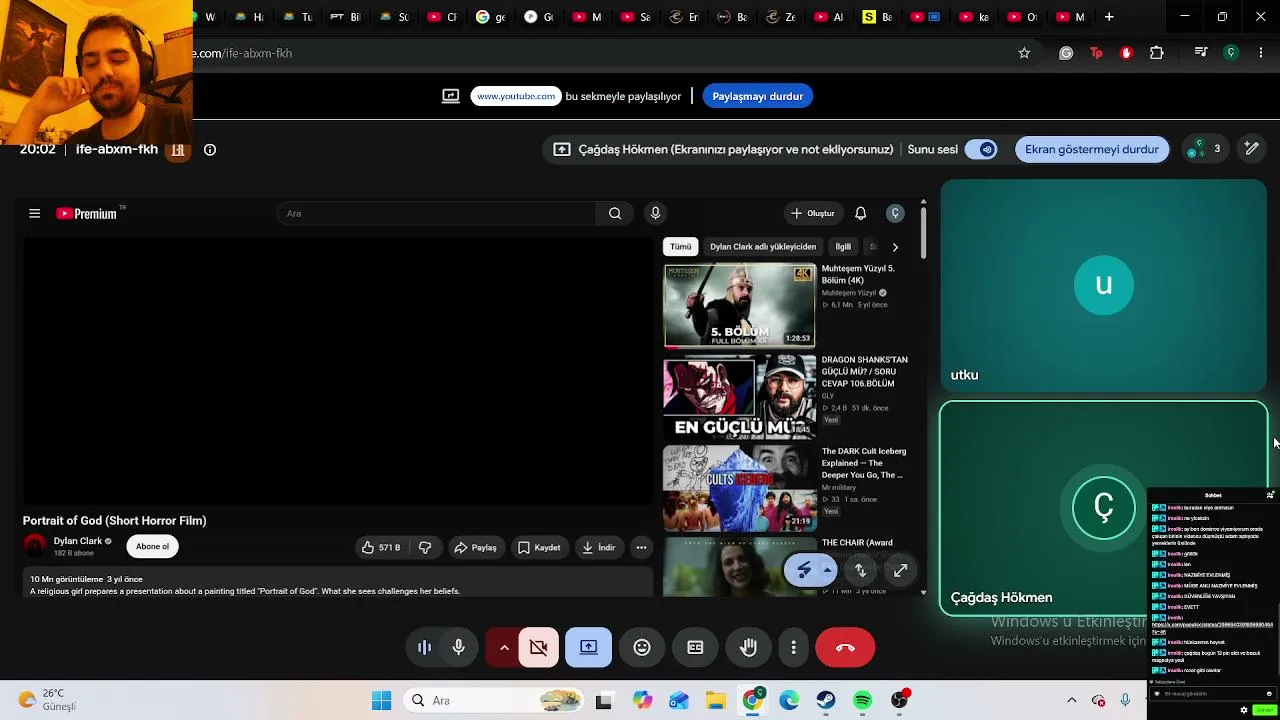Open meeting details info icon beside ife-abxm-fkh
The image size is (1280, 720).
(210, 150)
